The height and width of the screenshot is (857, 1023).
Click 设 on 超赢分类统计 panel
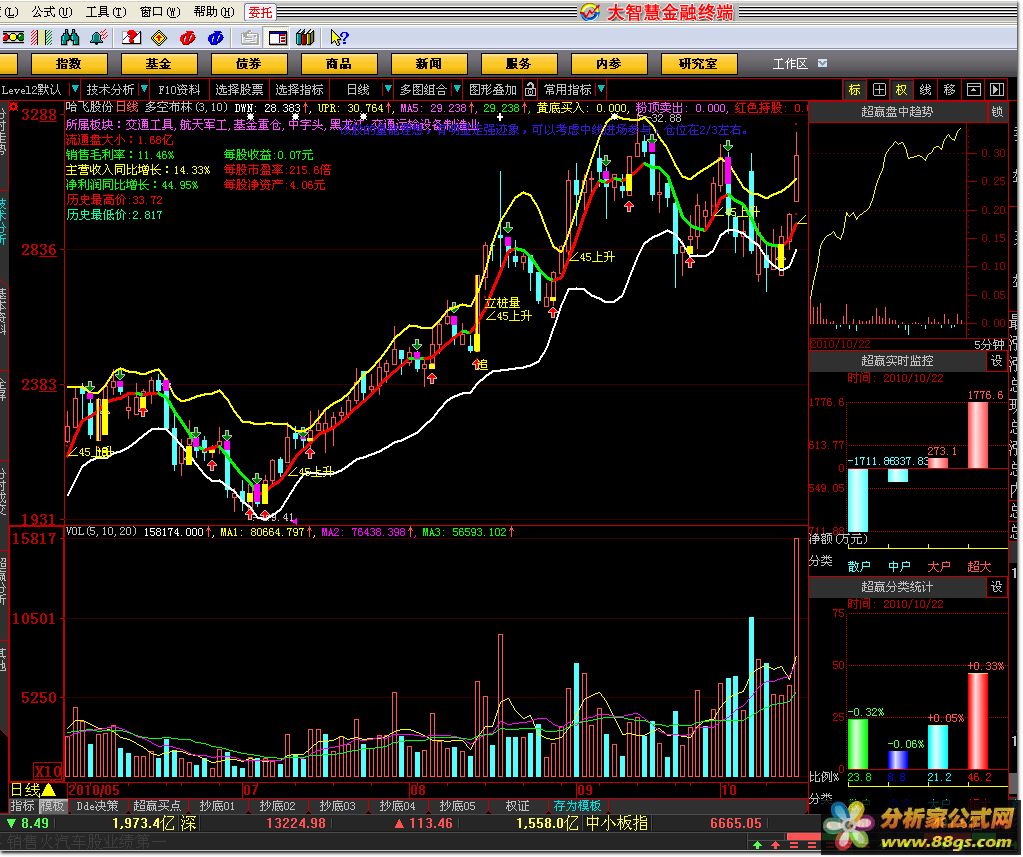(x=996, y=586)
